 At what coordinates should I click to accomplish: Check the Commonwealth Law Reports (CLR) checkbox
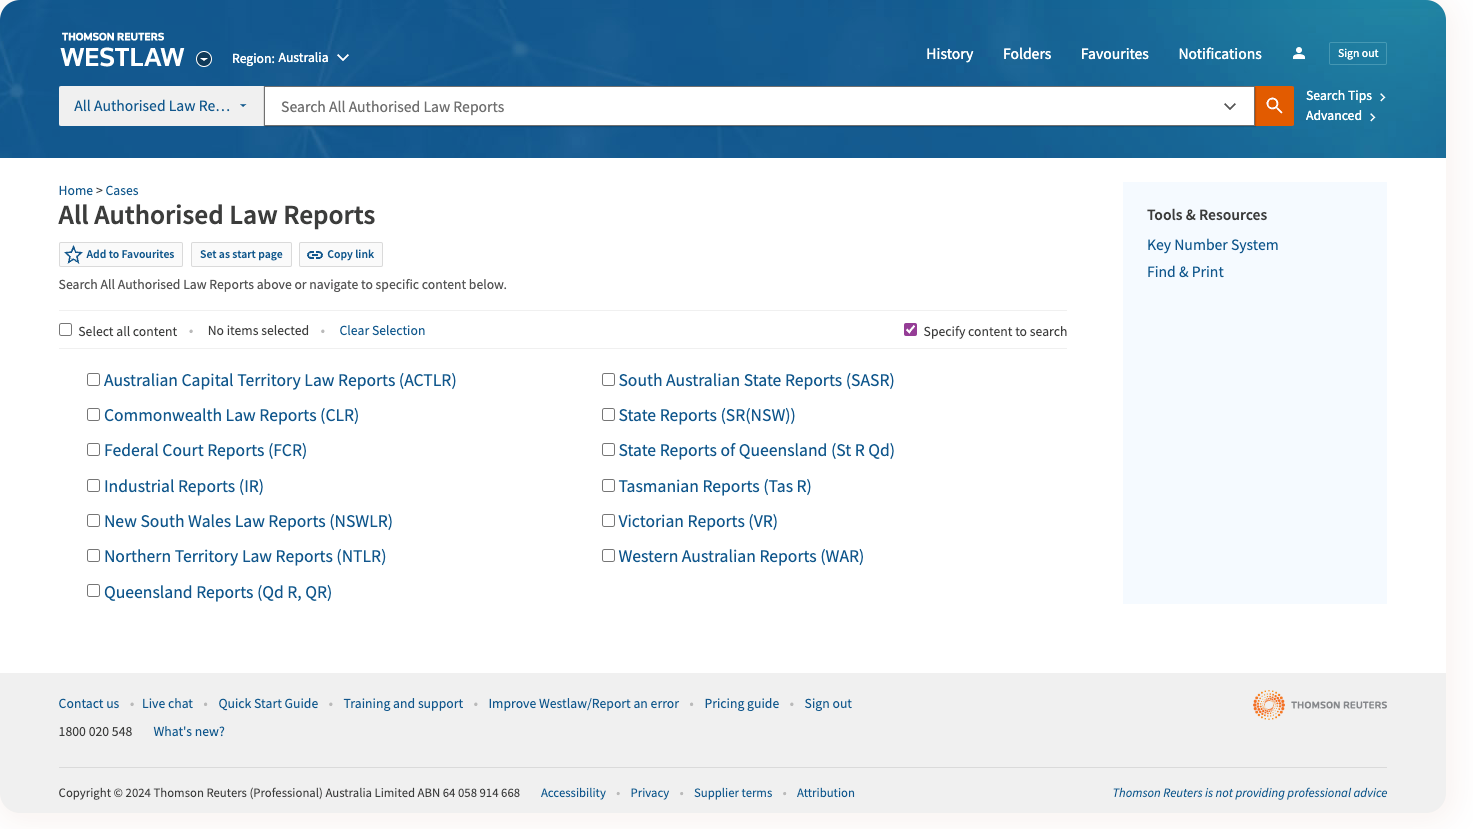(93, 414)
